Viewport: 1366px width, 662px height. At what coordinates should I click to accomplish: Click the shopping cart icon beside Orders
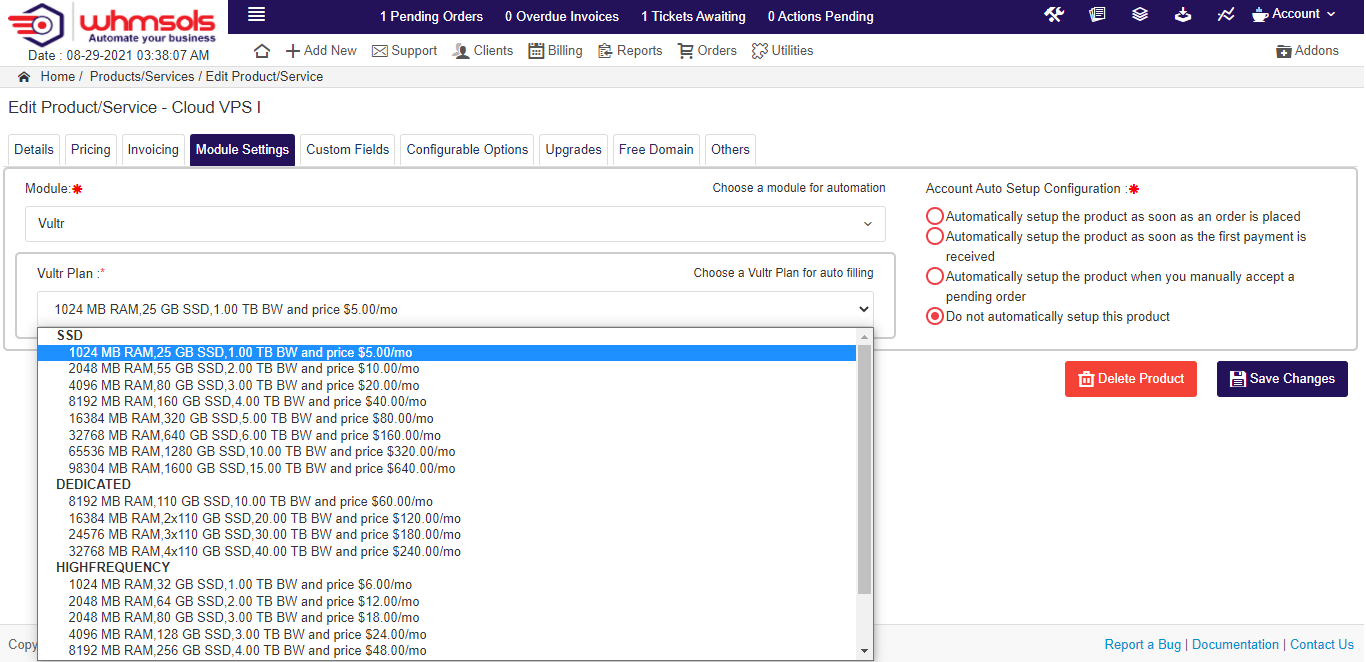686,51
